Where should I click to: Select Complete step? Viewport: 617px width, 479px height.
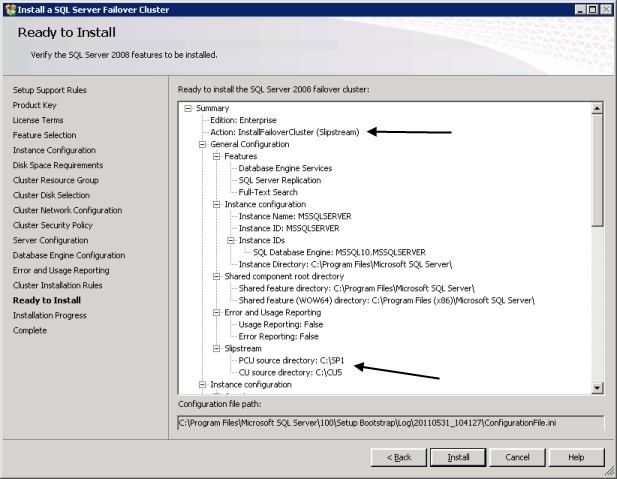[x=30, y=331]
